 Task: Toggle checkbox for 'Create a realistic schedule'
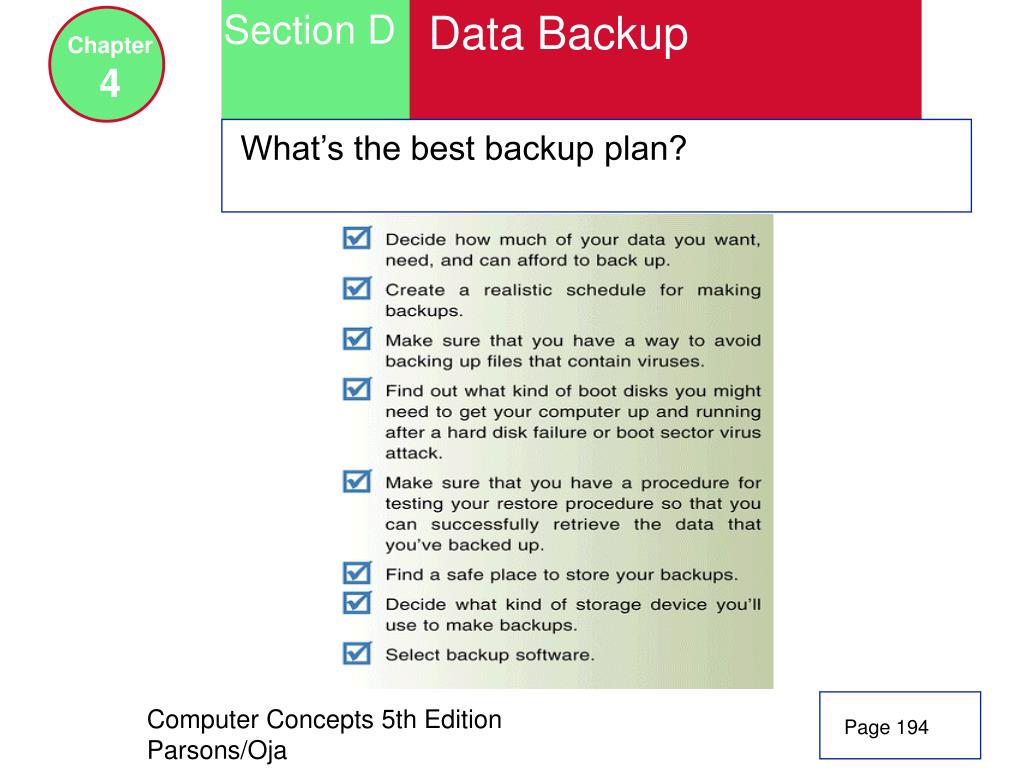pyautogui.click(x=357, y=288)
